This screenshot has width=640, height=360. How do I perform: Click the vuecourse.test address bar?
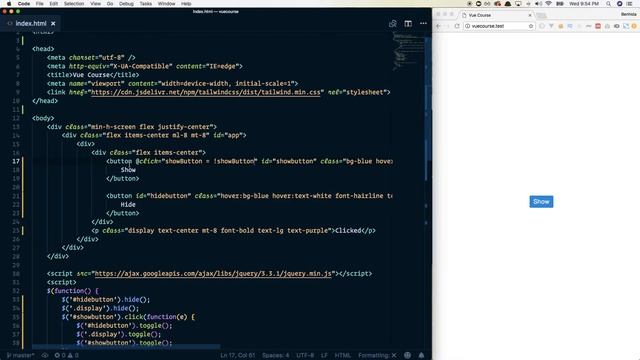(499, 26)
